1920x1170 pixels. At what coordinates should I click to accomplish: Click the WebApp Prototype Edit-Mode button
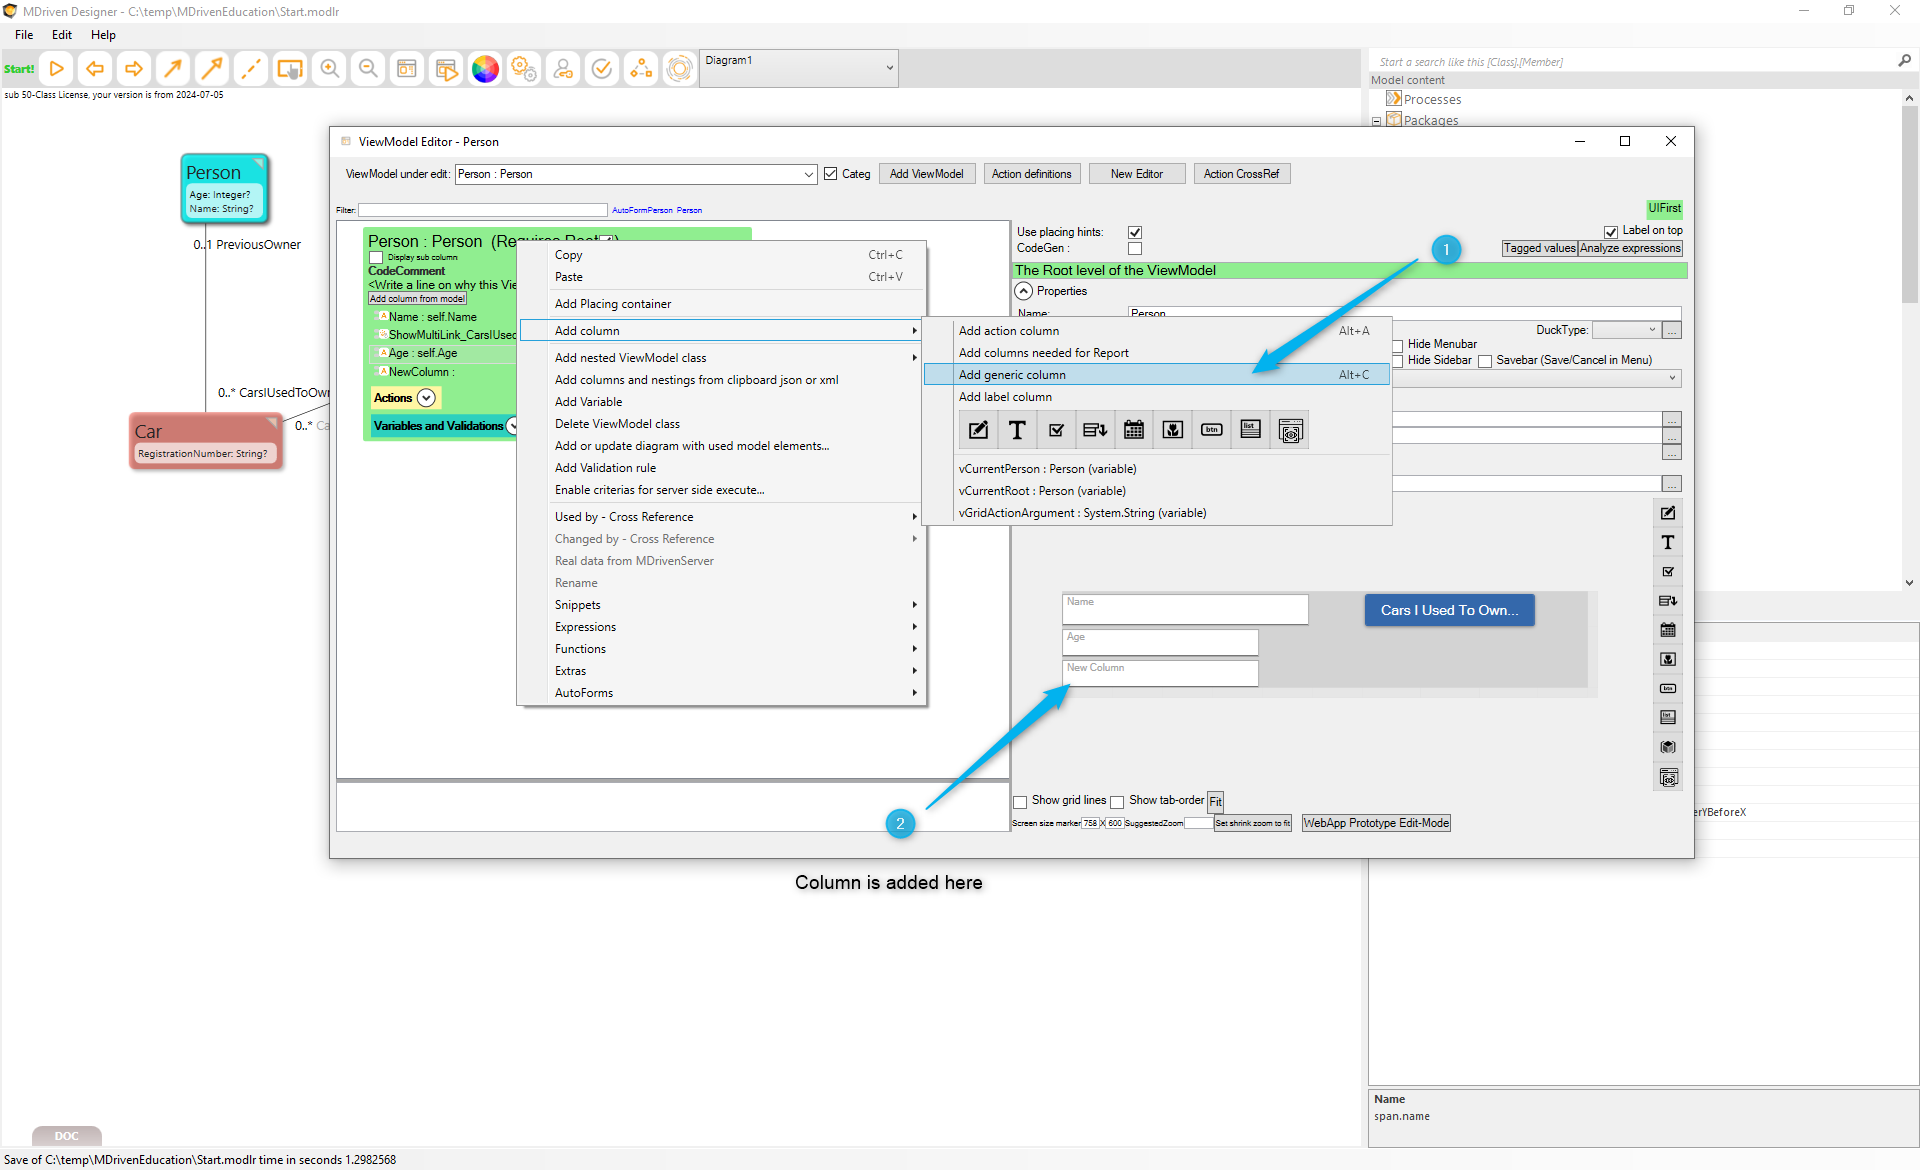[x=1376, y=823]
